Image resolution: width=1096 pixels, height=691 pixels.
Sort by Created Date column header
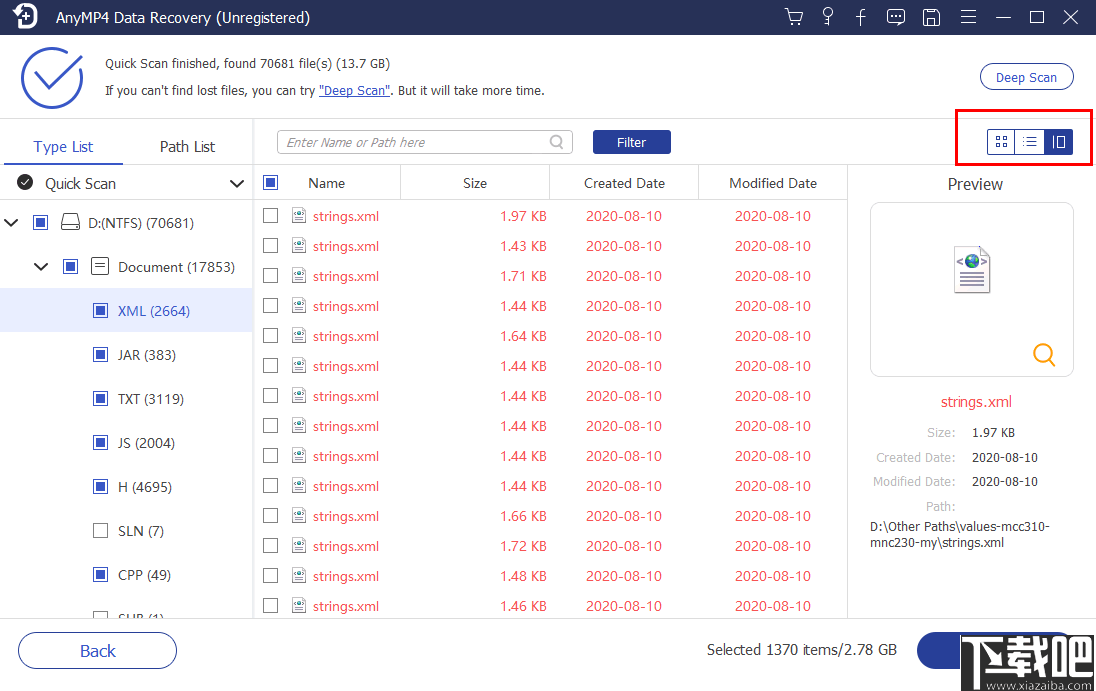click(624, 183)
